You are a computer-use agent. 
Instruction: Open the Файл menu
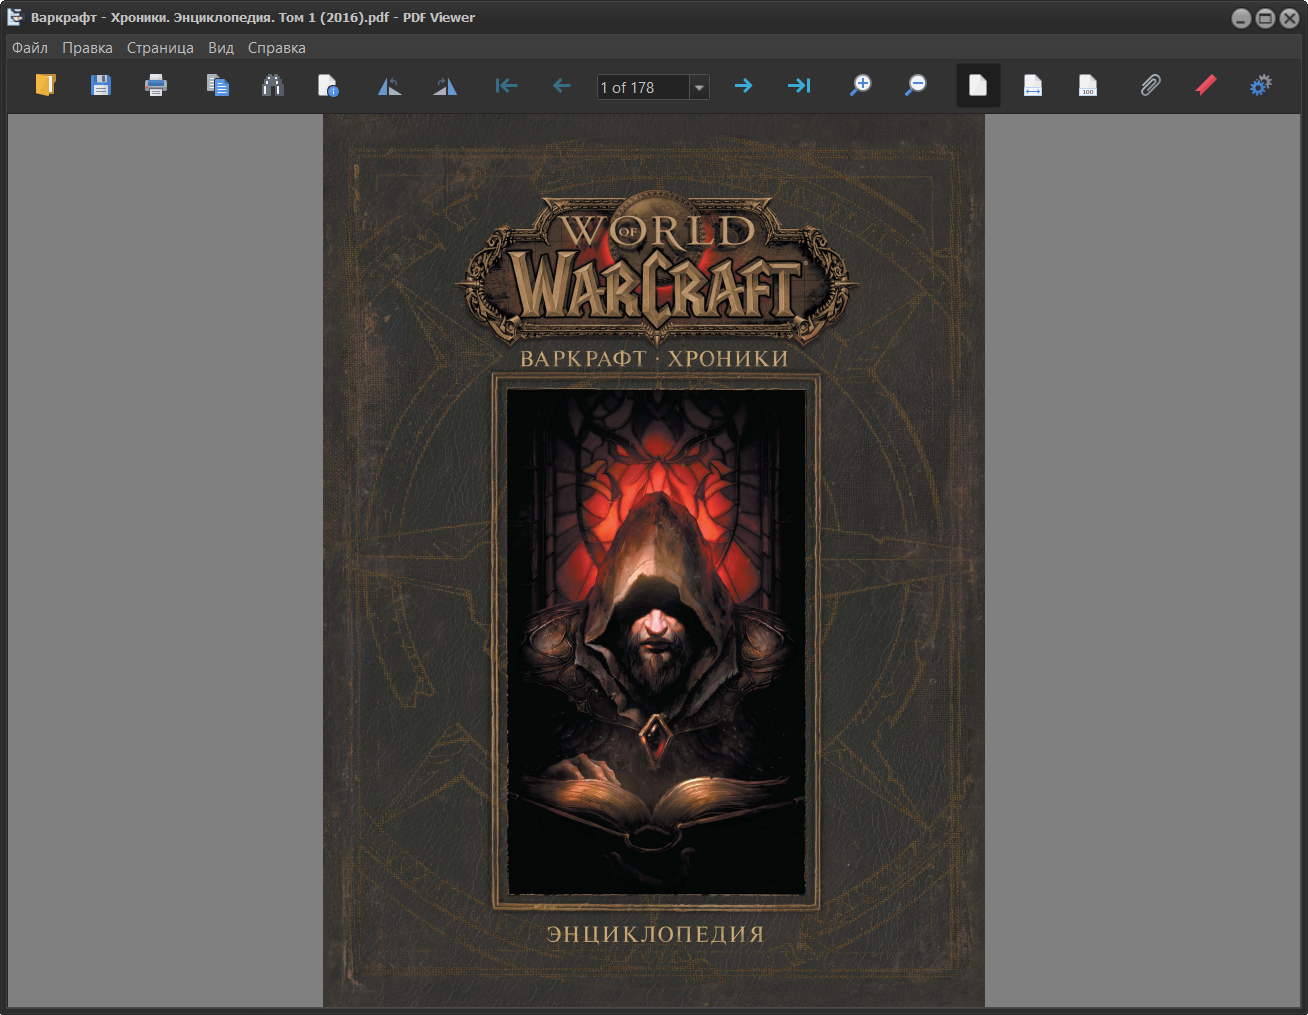click(x=30, y=48)
